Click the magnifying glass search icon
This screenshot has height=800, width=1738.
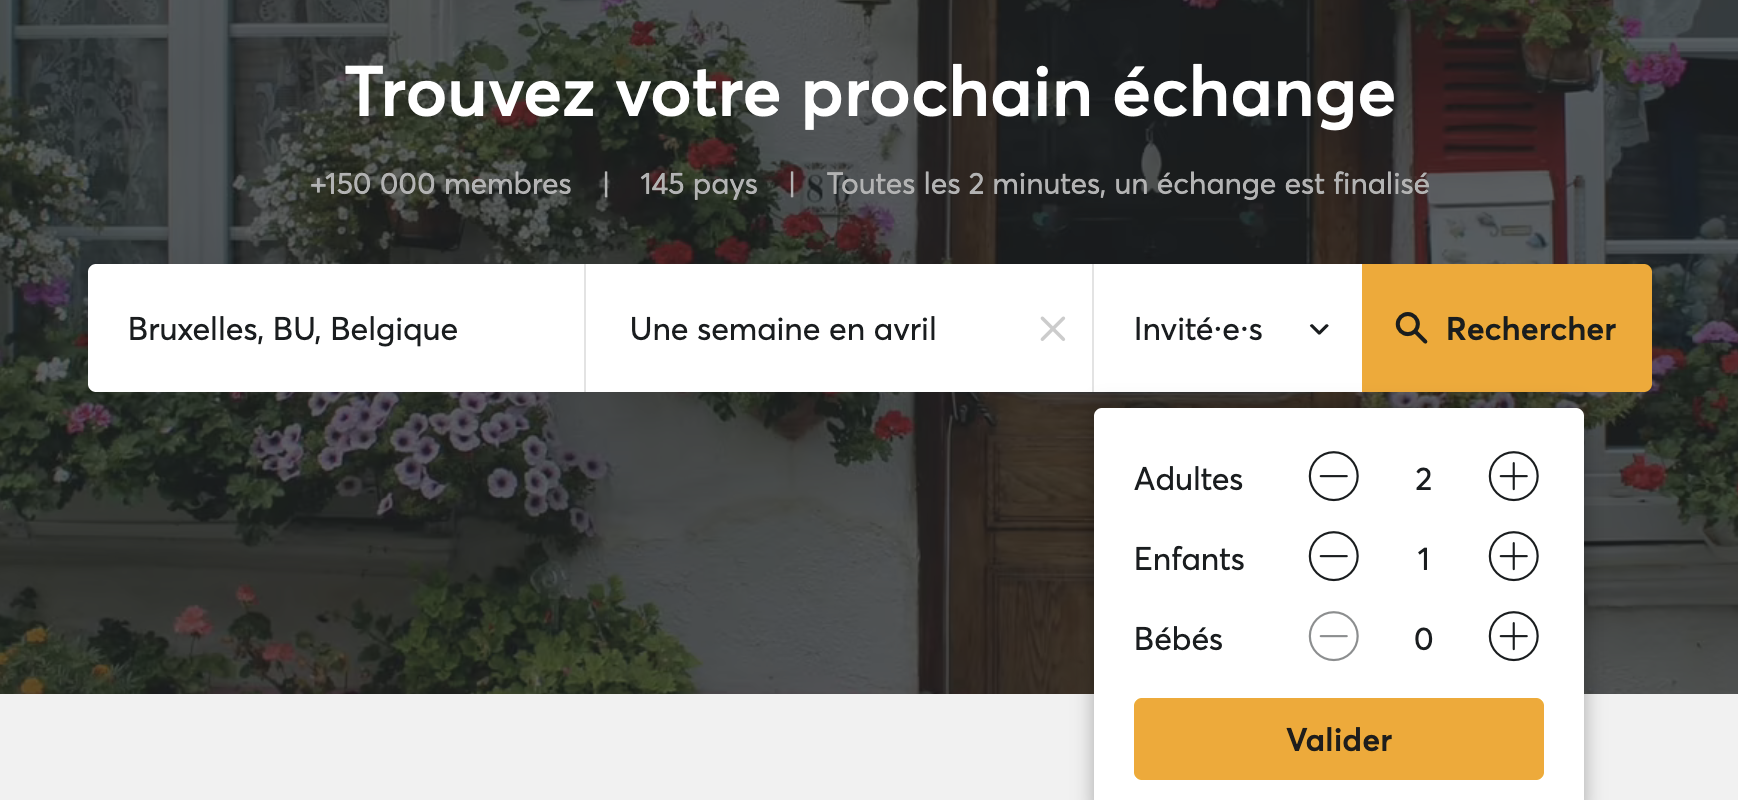(x=1414, y=328)
